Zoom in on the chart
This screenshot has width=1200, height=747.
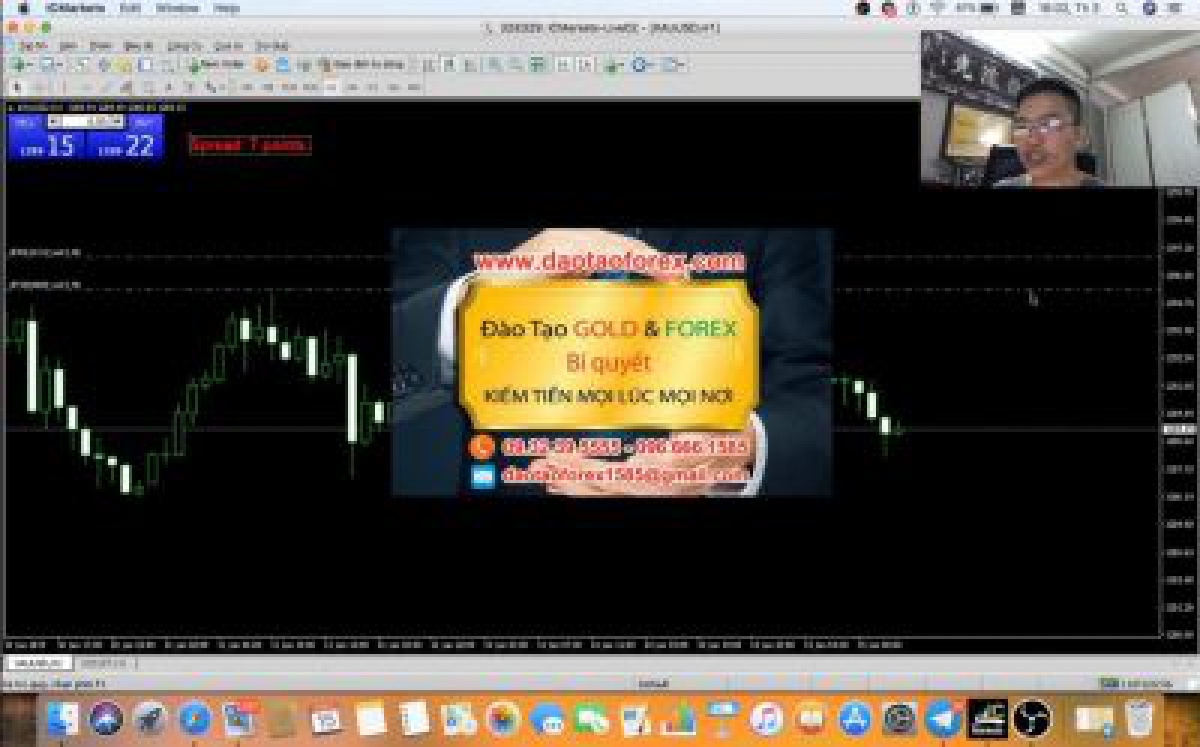pyautogui.click(x=493, y=64)
